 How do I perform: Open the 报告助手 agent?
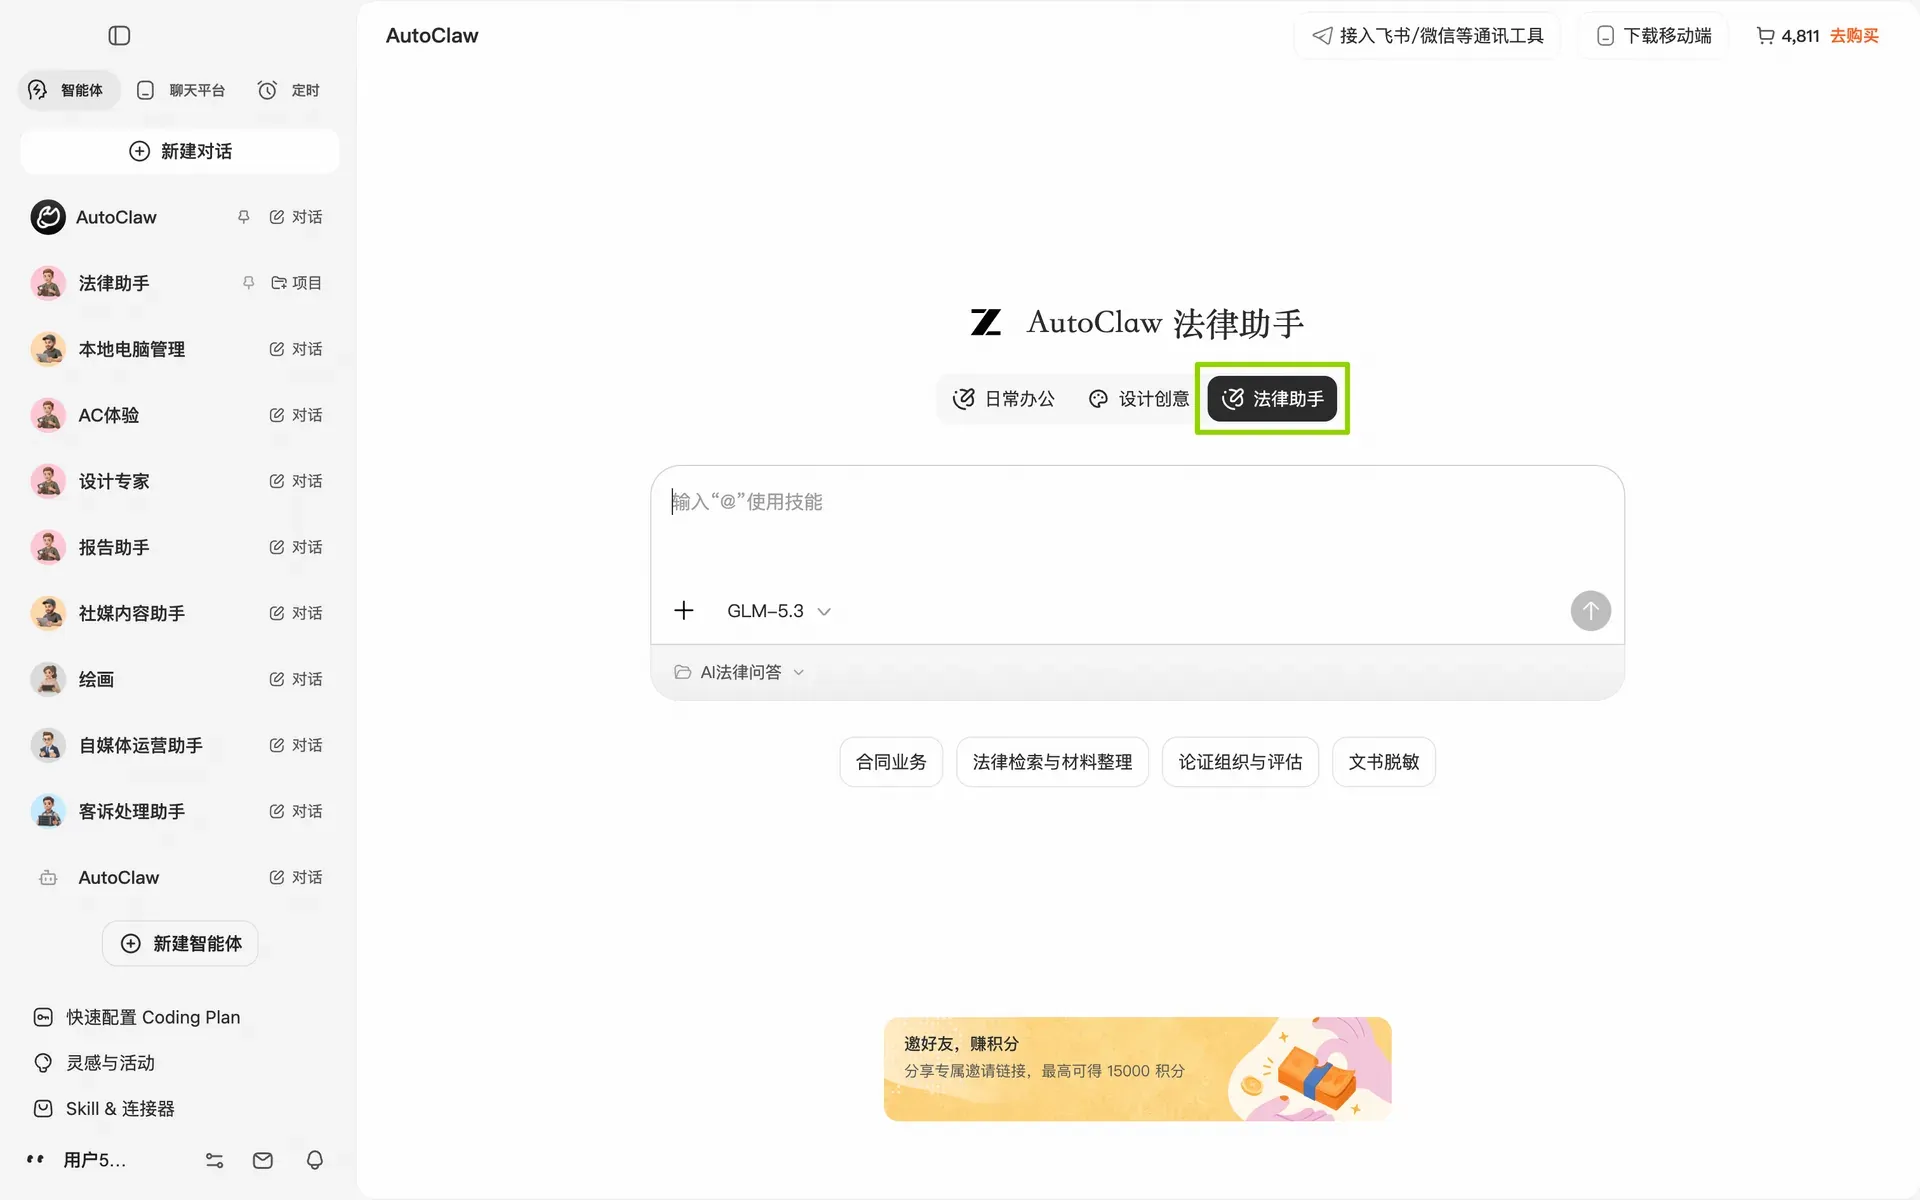click(113, 547)
